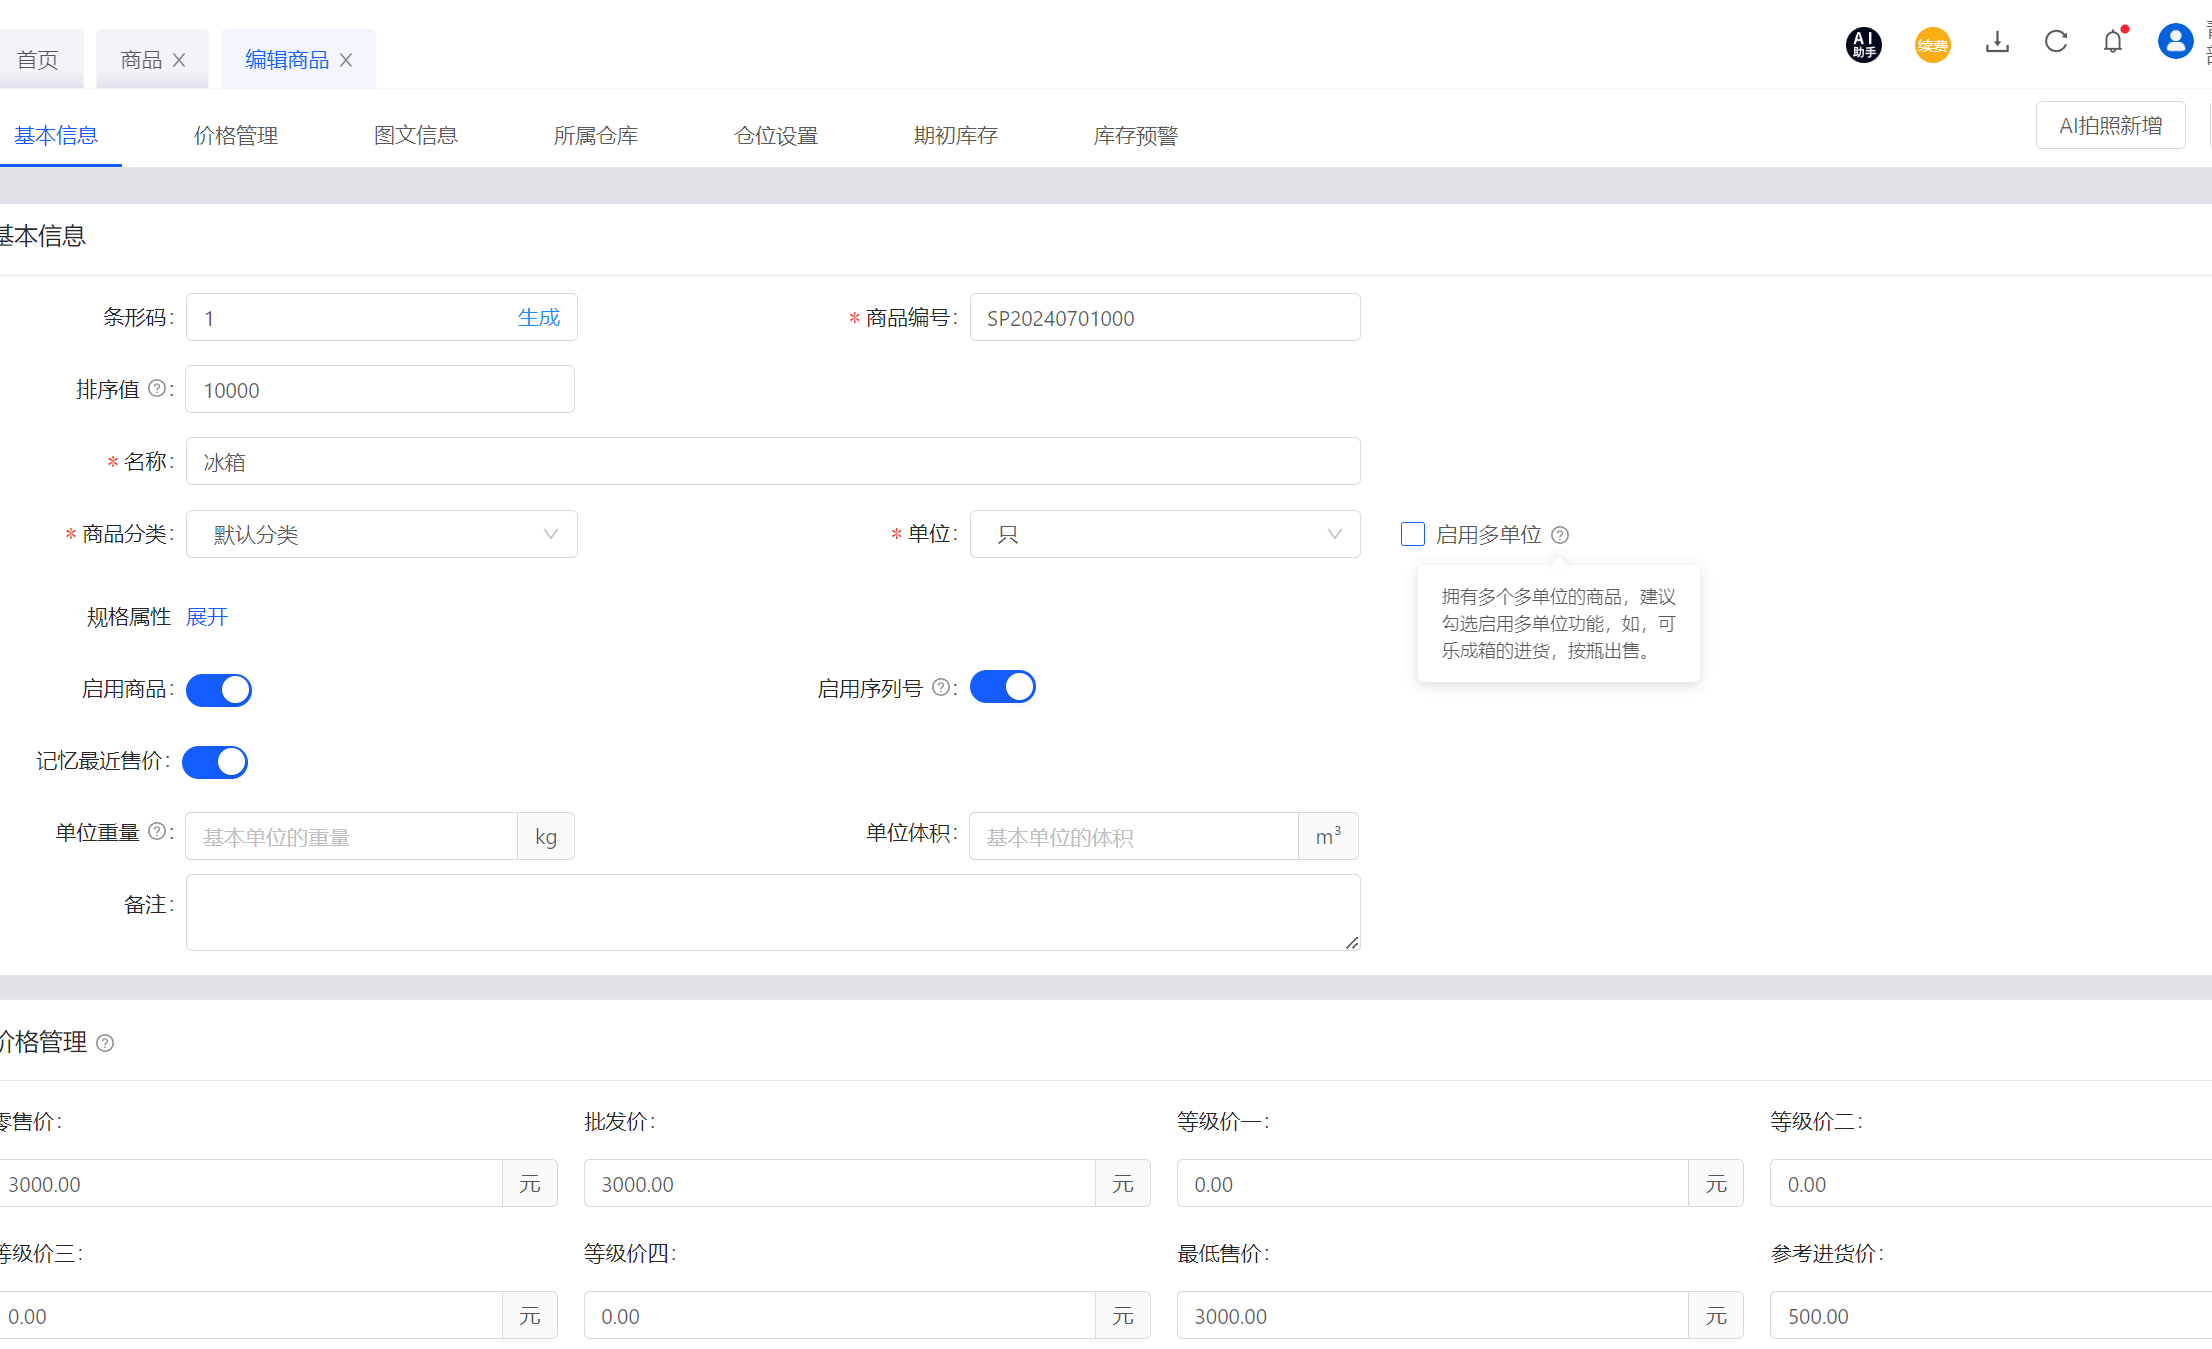The height and width of the screenshot is (1349, 2212).
Task: Check the 启用多单位 checkbox
Action: point(1412,534)
